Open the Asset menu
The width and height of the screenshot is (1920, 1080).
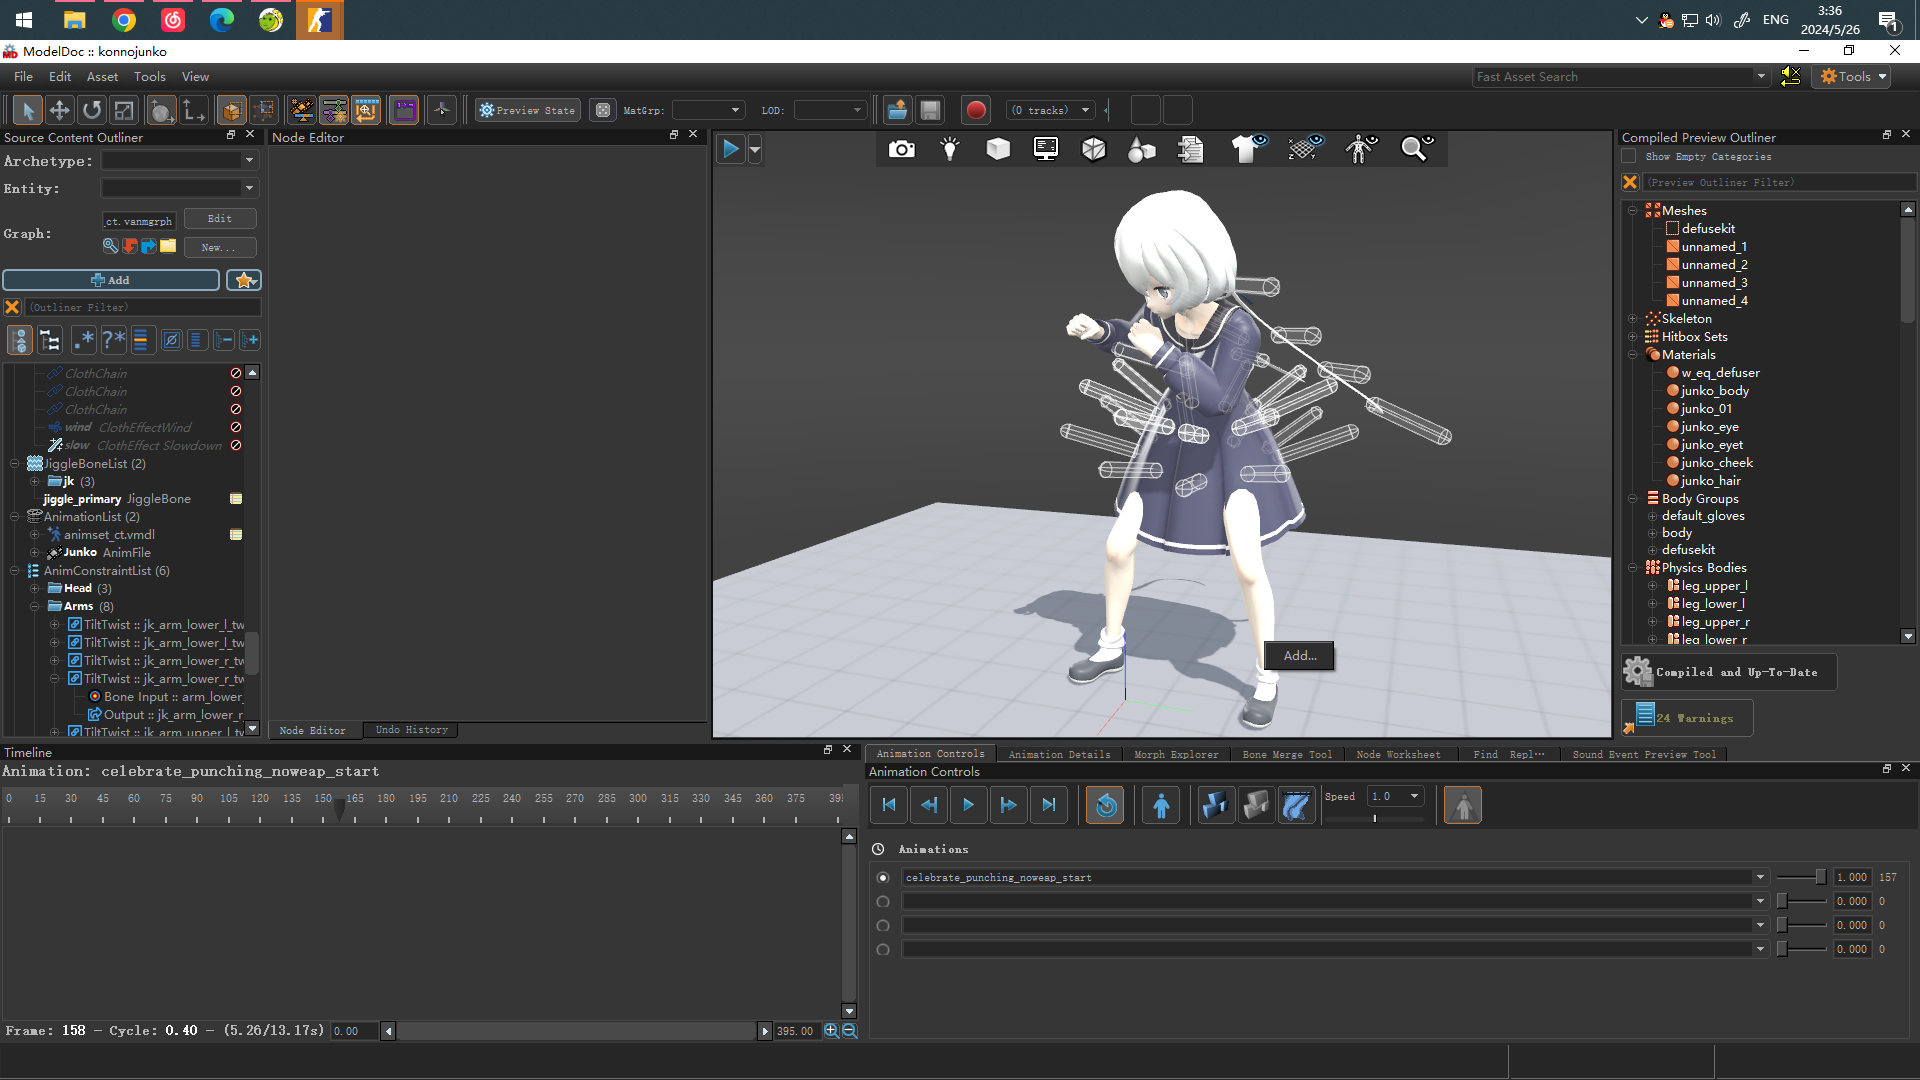[102, 77]
